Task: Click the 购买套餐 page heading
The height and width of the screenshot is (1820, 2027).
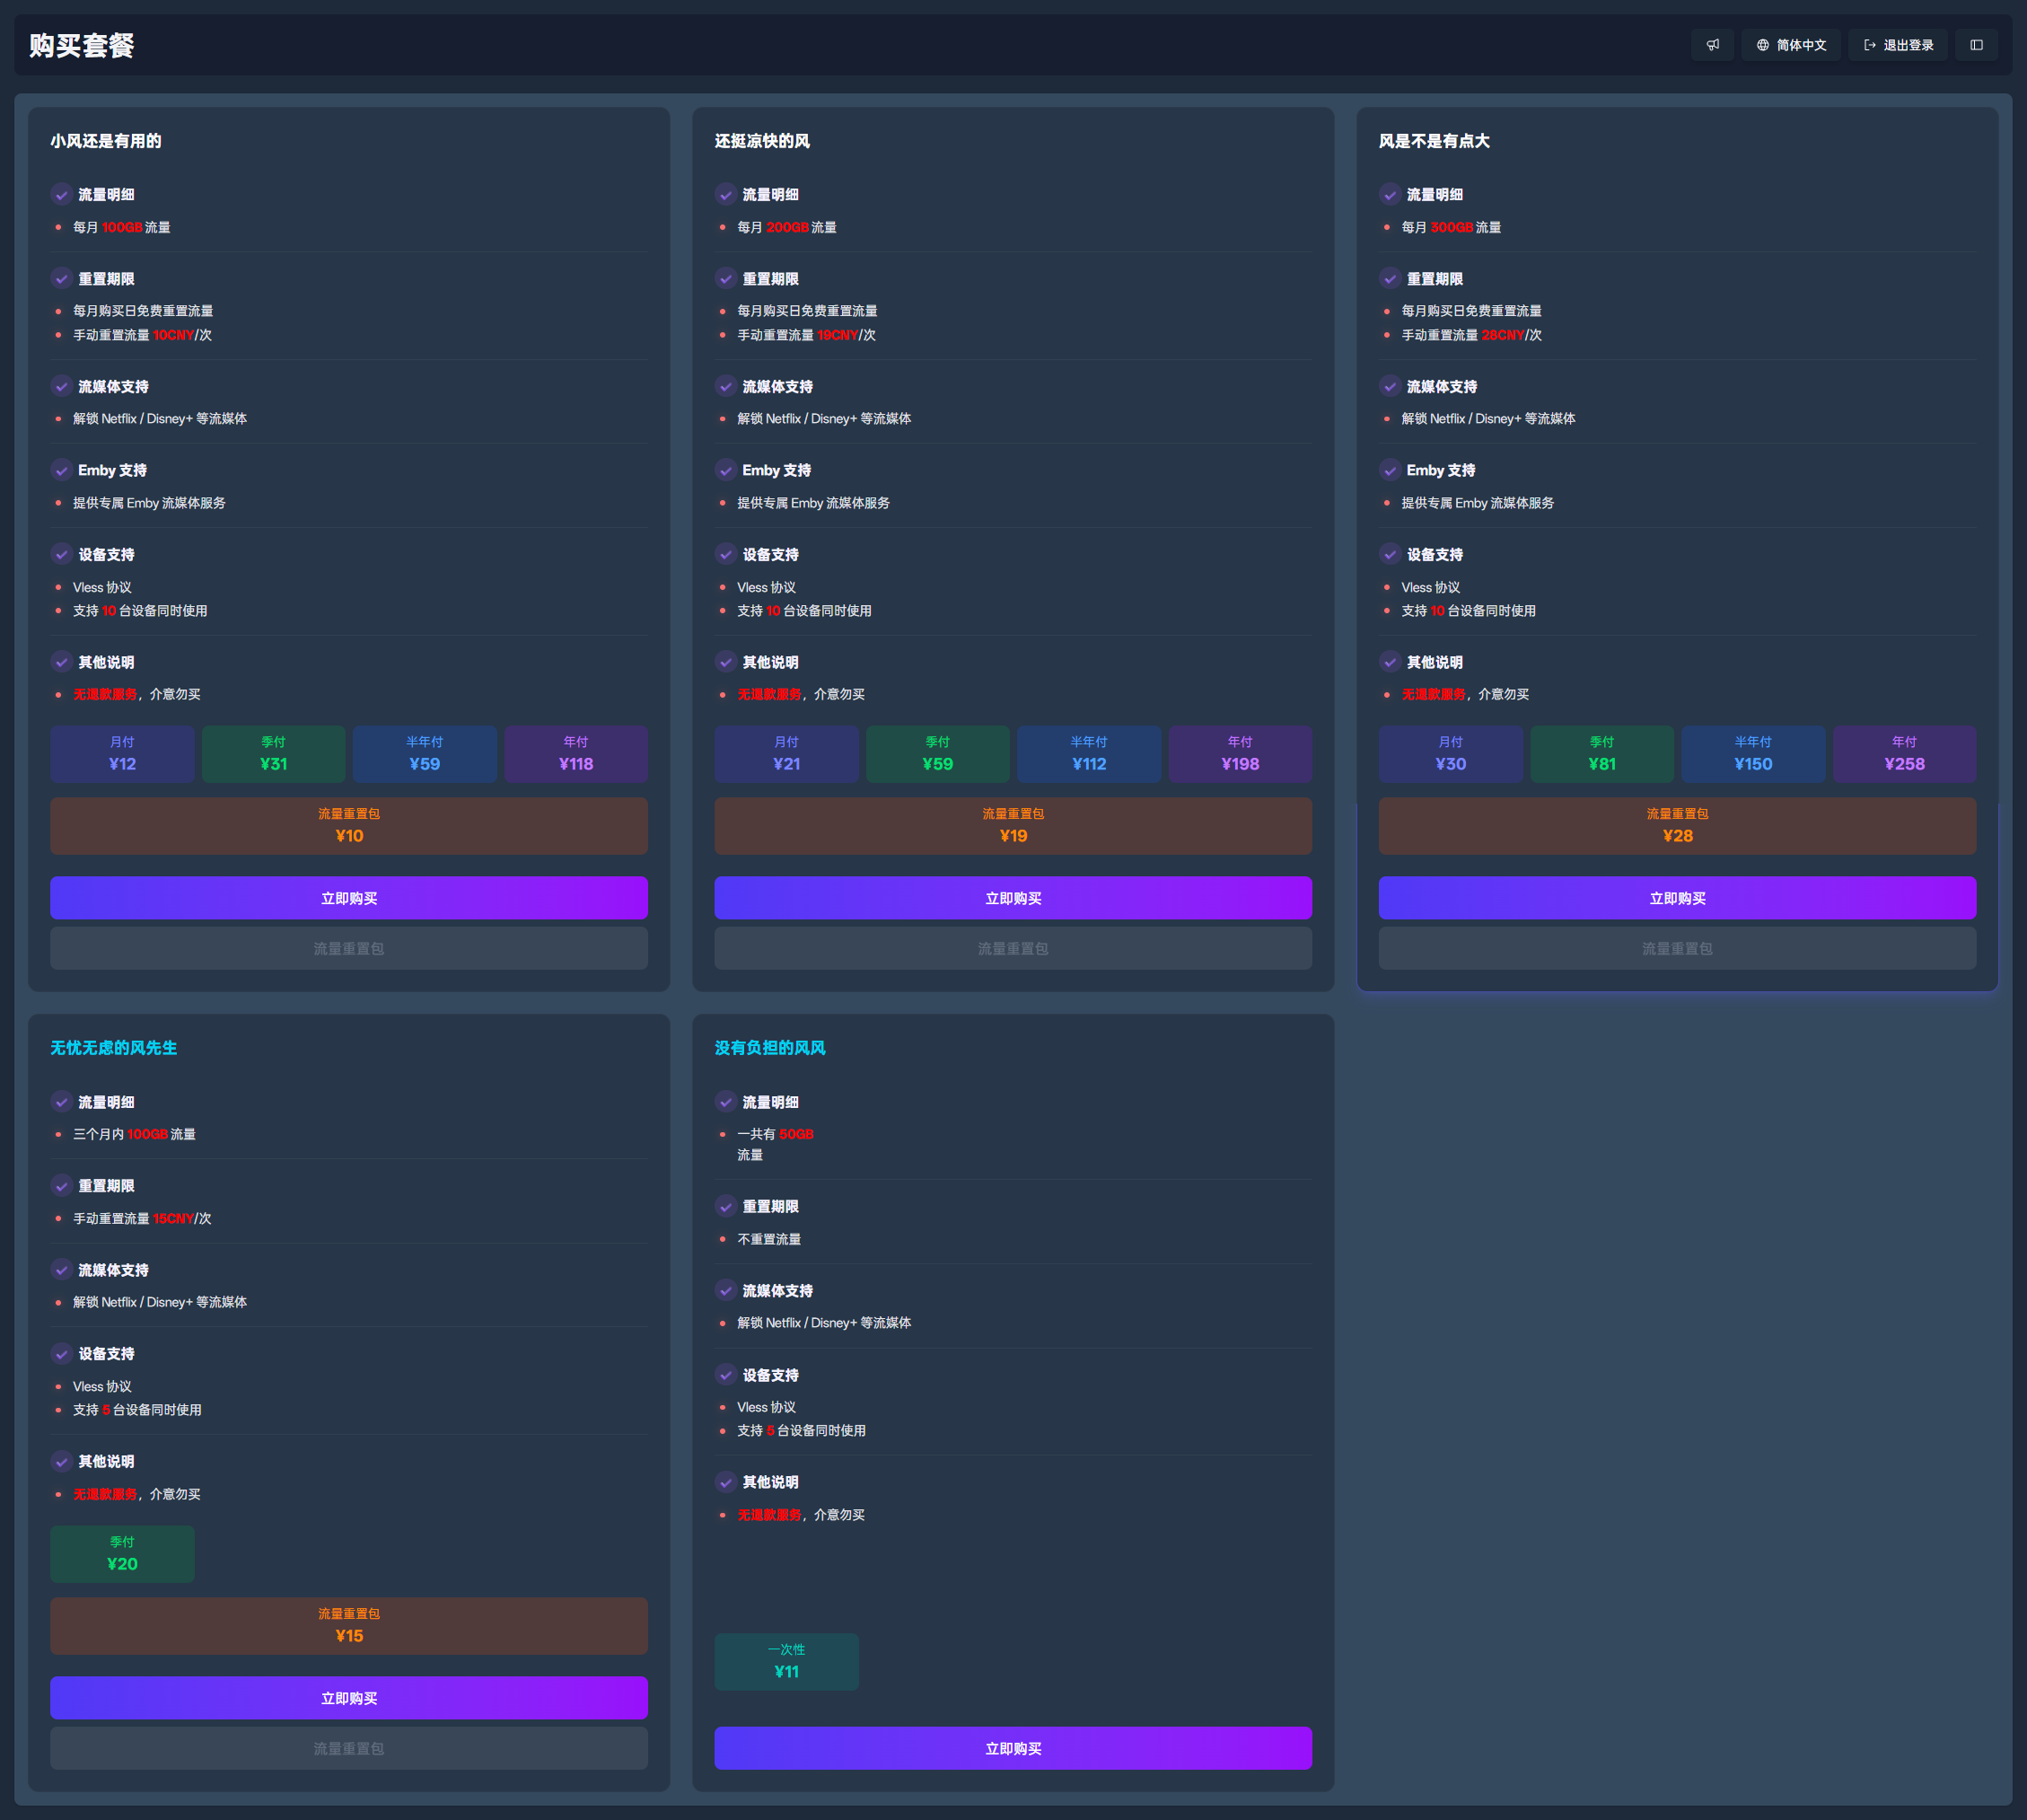Action: click(82, 45)
